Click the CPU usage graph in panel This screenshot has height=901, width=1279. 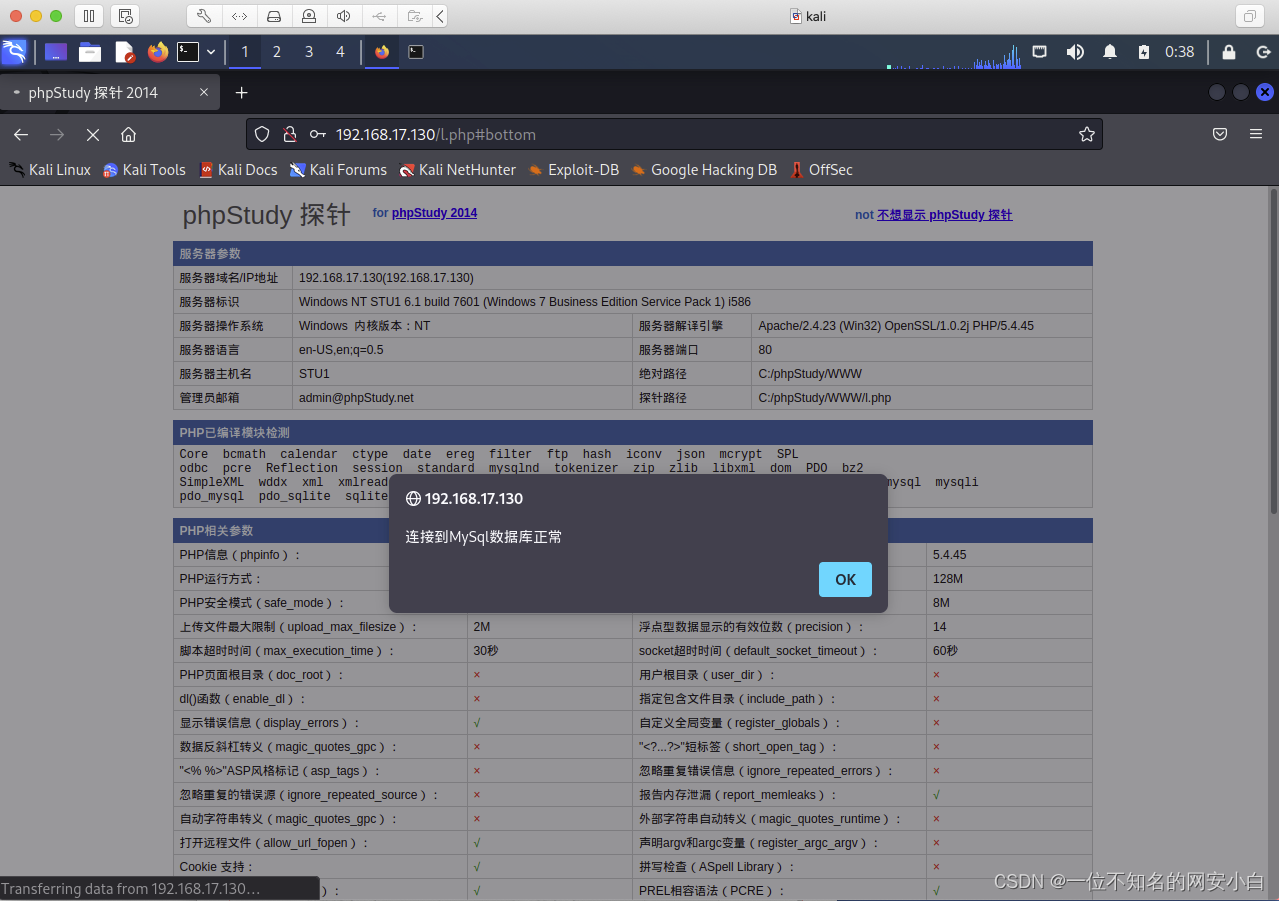click(954, 55)
